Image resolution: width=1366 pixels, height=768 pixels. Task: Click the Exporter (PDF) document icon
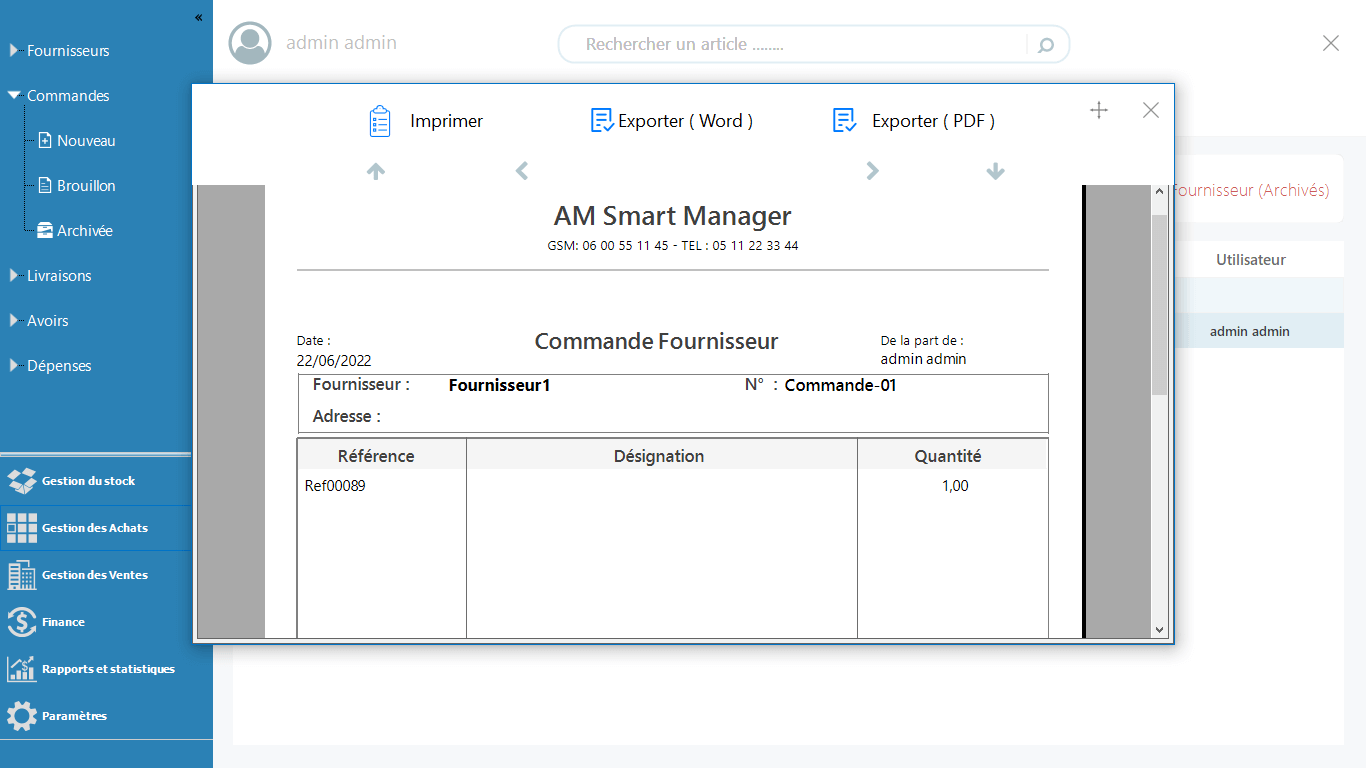tap(845, 121)
